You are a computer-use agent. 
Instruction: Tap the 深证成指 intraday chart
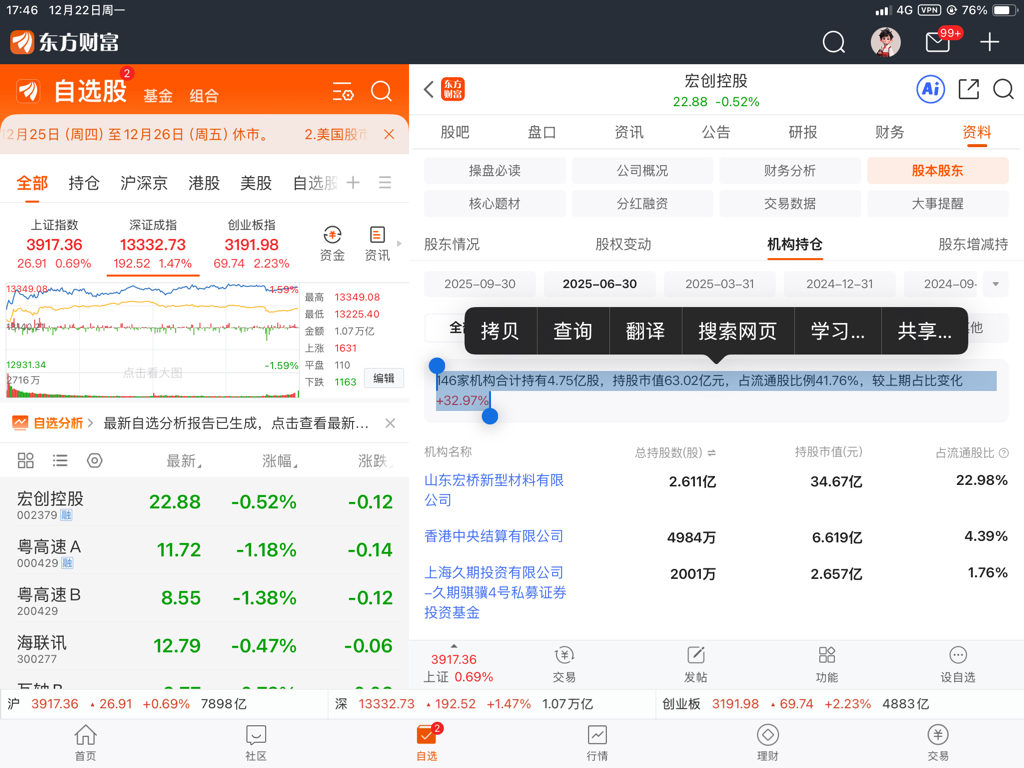[x=152, y=340]
